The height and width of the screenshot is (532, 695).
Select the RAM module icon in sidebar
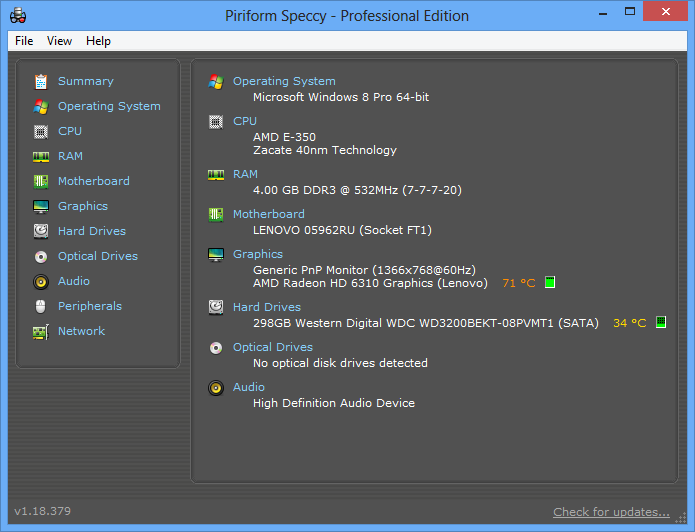tap(41, 156)
